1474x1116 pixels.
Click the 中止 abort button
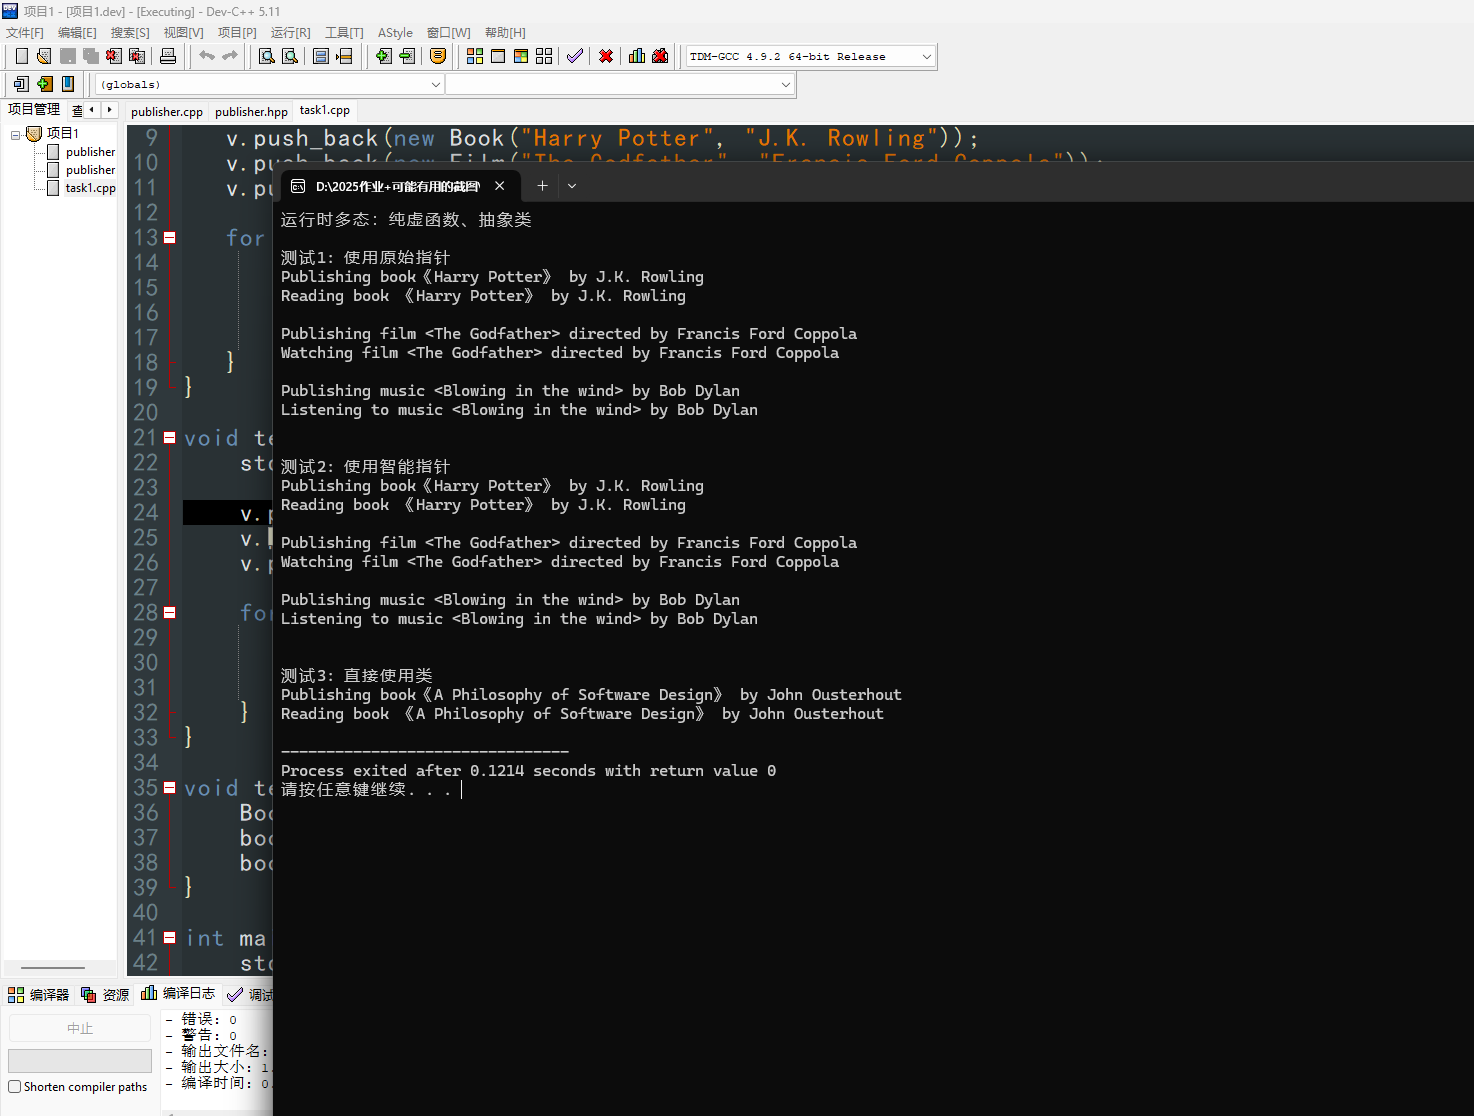(80, 1028)
